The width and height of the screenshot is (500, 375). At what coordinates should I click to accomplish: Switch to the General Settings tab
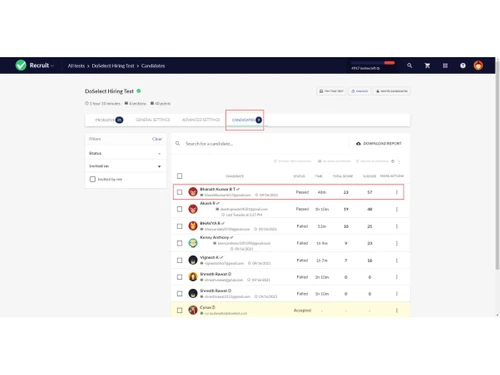click(153, 120)
